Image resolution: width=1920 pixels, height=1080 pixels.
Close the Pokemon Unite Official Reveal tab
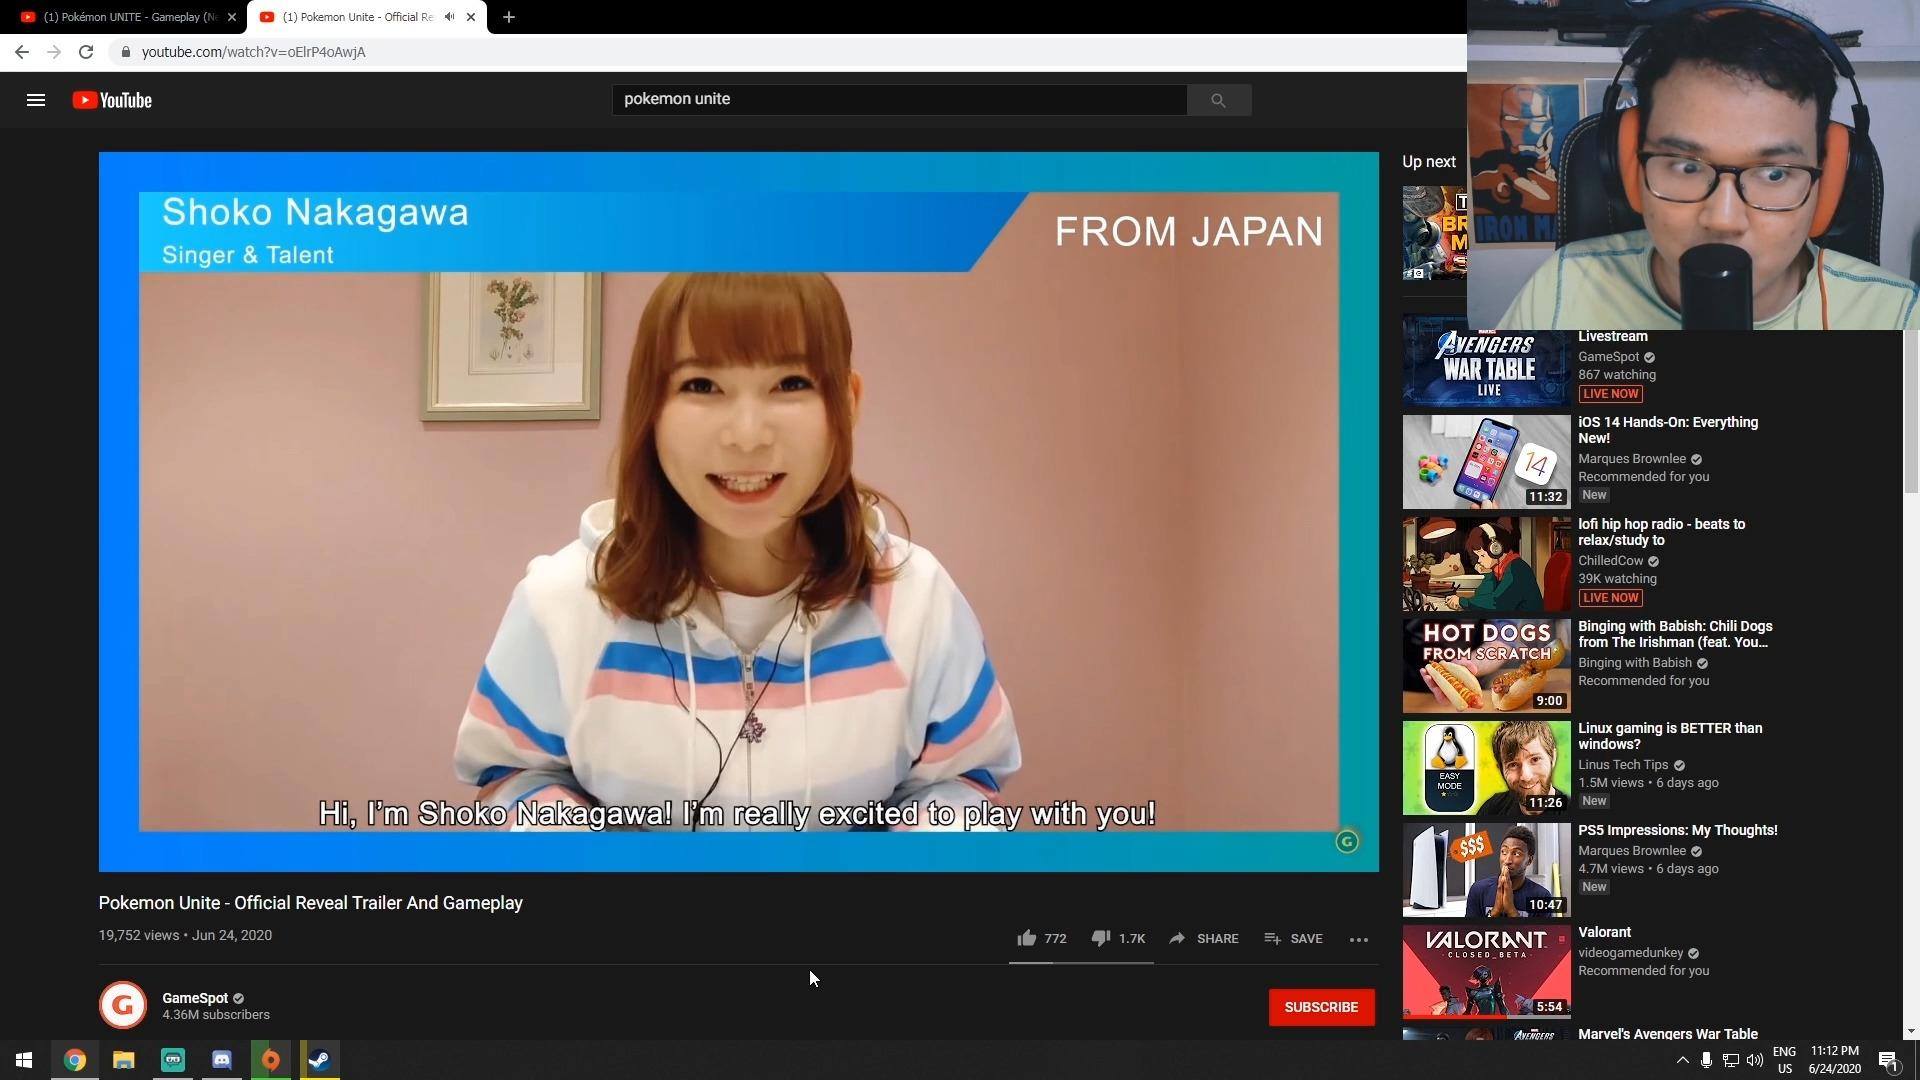(x=471, y=17)
